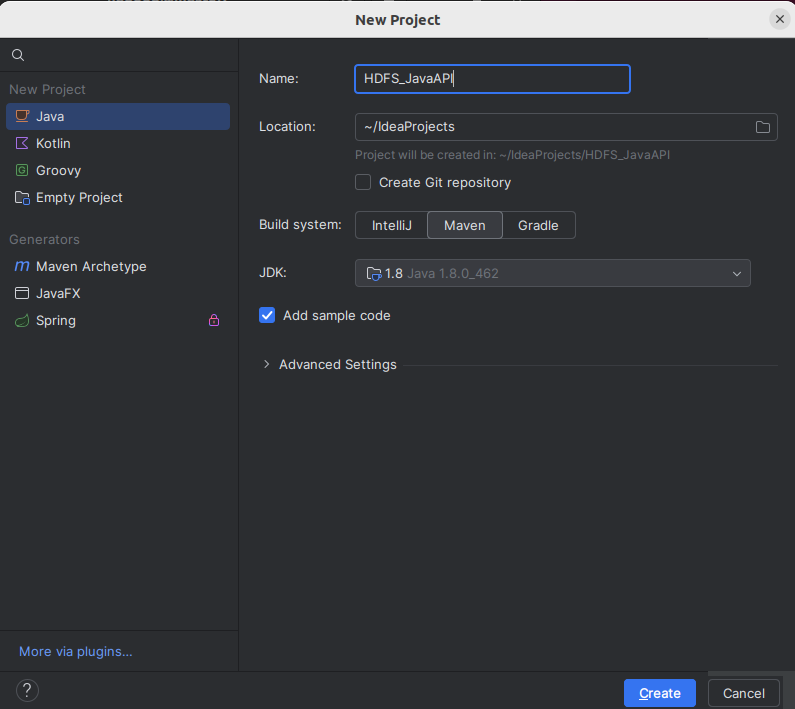Choose the Kotlin project icon
The height and width of the screenshot is (709, 795).
point(22,143)
